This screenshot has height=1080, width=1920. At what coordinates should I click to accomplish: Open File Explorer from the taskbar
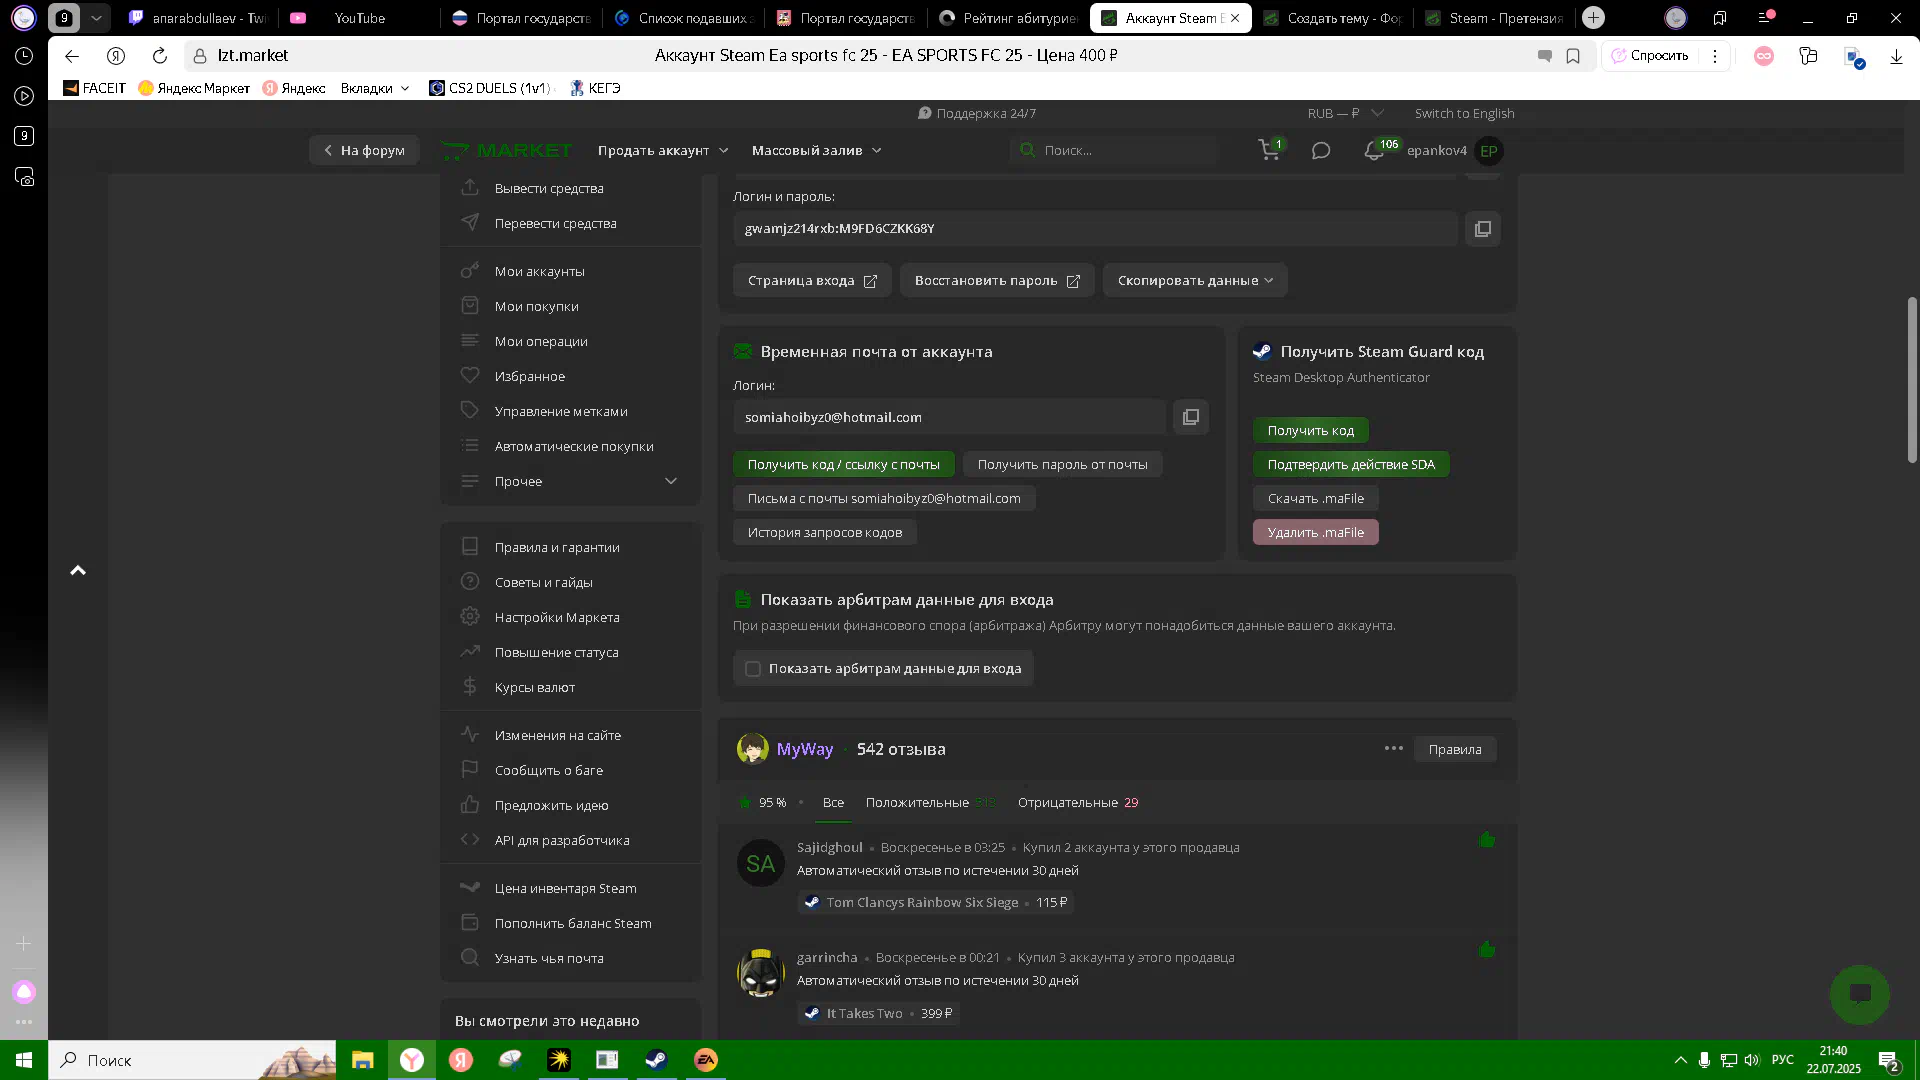point(363,1060)
